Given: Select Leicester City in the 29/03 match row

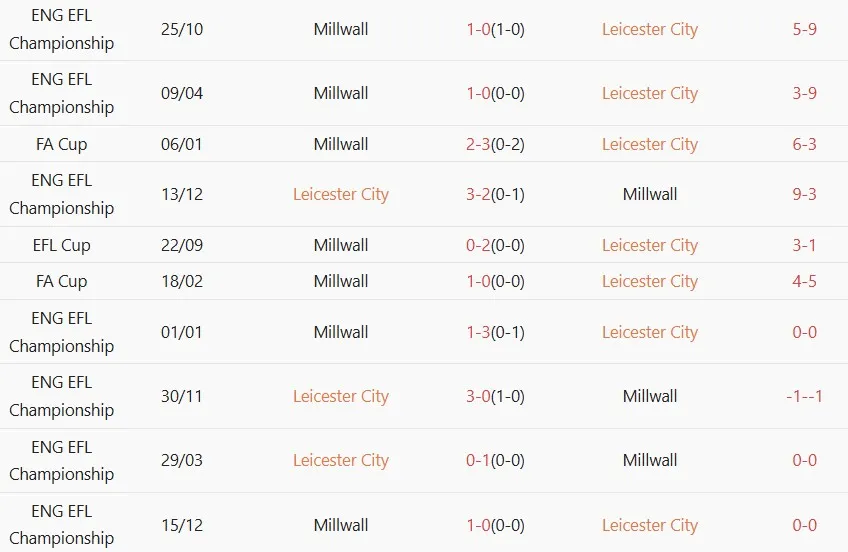Looking at the screenshot, I should (341, 460).
